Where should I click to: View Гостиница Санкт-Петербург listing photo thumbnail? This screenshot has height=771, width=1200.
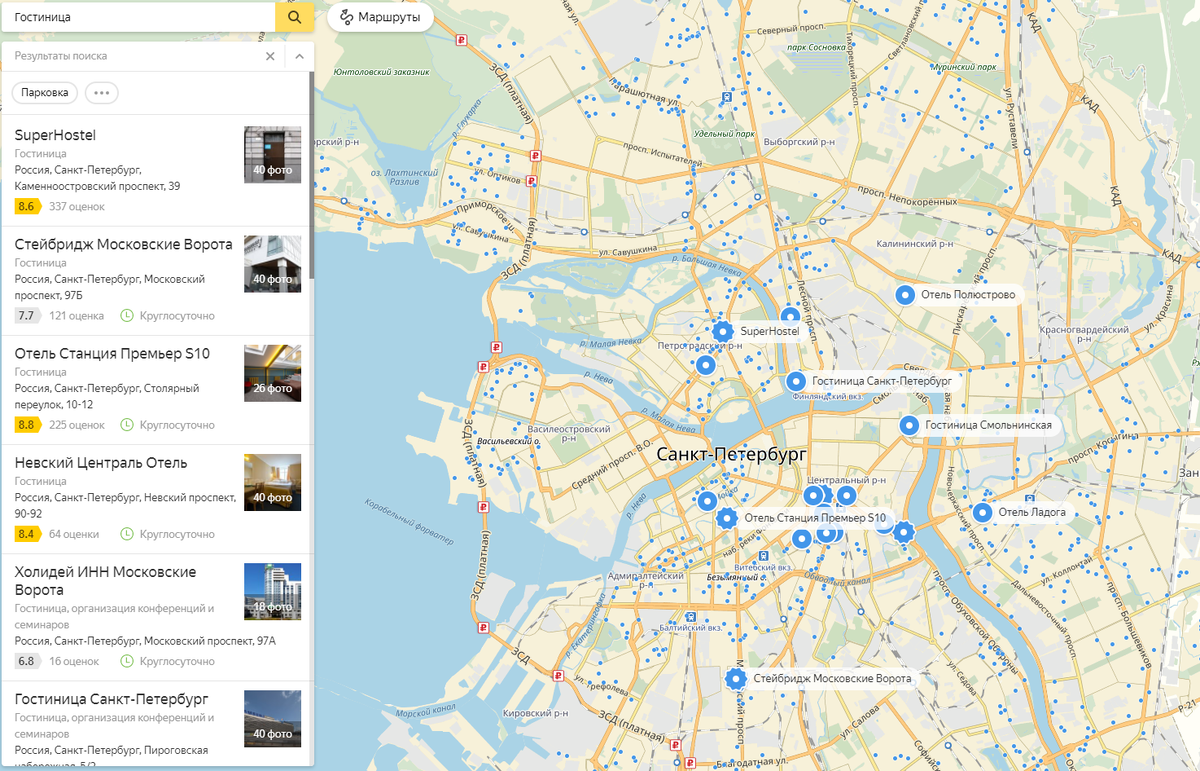pyautogui.click(x=272, y=718)
